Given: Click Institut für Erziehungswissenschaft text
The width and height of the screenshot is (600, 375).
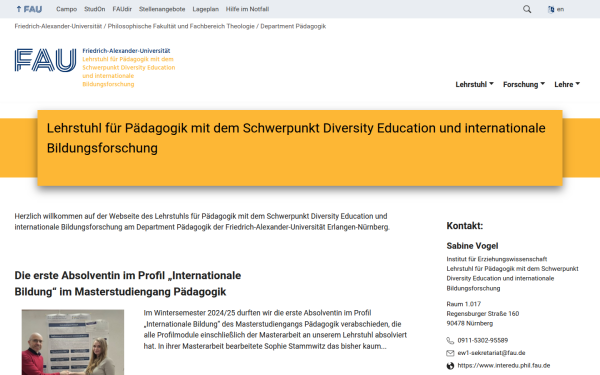Looking at the screenshot, I should [x=497, y=259].
